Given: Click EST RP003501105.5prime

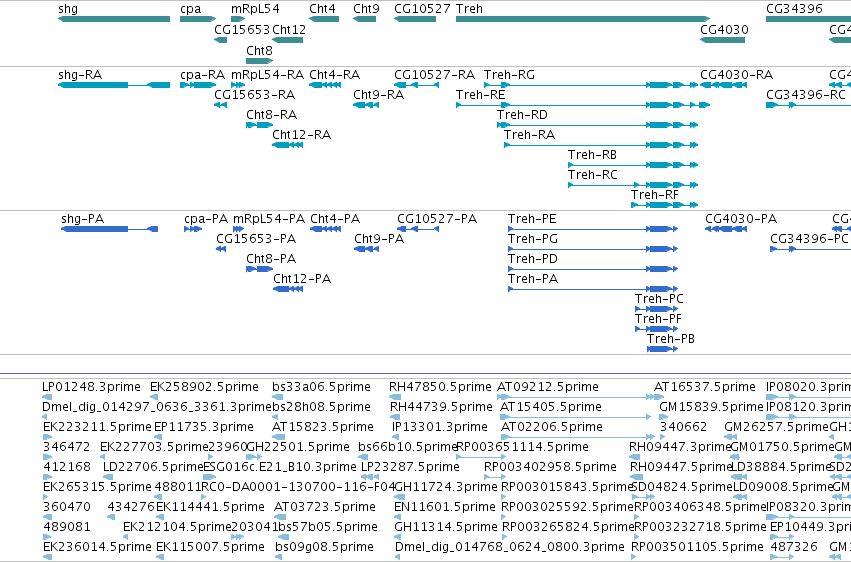Looking at the screenshot, I should pyautogui.click(x=697, y=547).
